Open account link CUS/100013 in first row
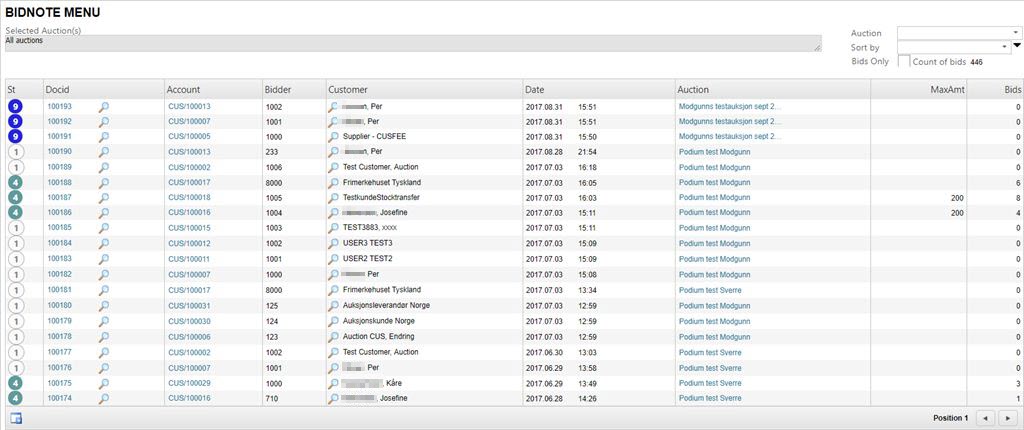Image resolution: width=1024 pixels, height=430 pixels. click(x=189, y=106)
